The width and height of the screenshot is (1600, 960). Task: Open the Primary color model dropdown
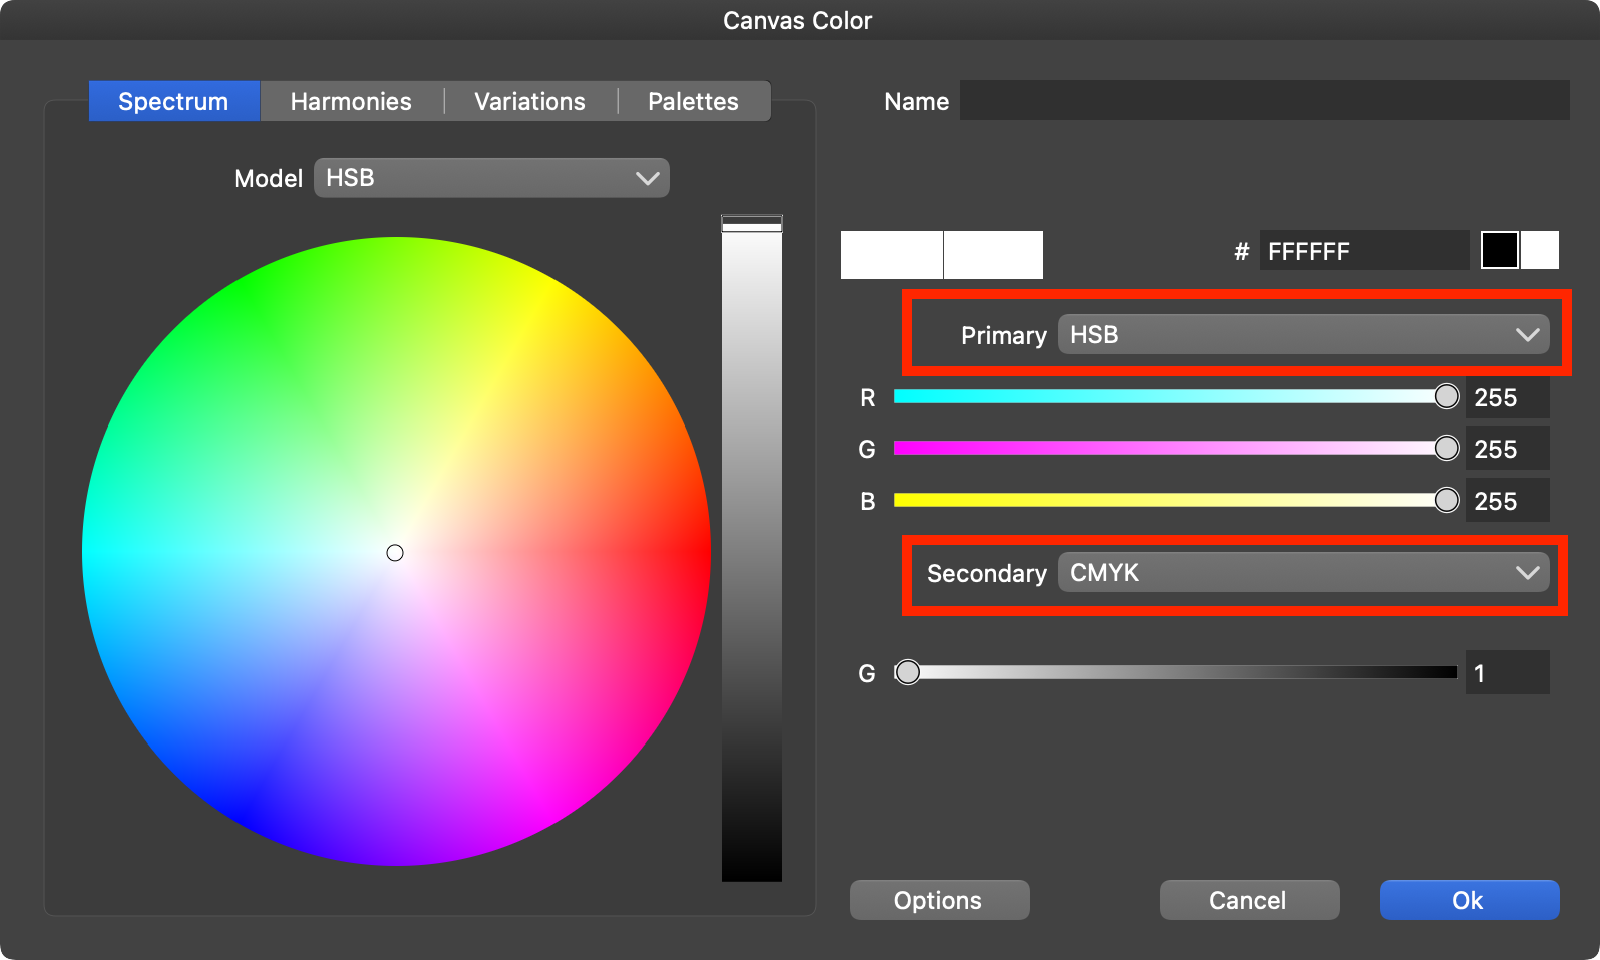1303,334
